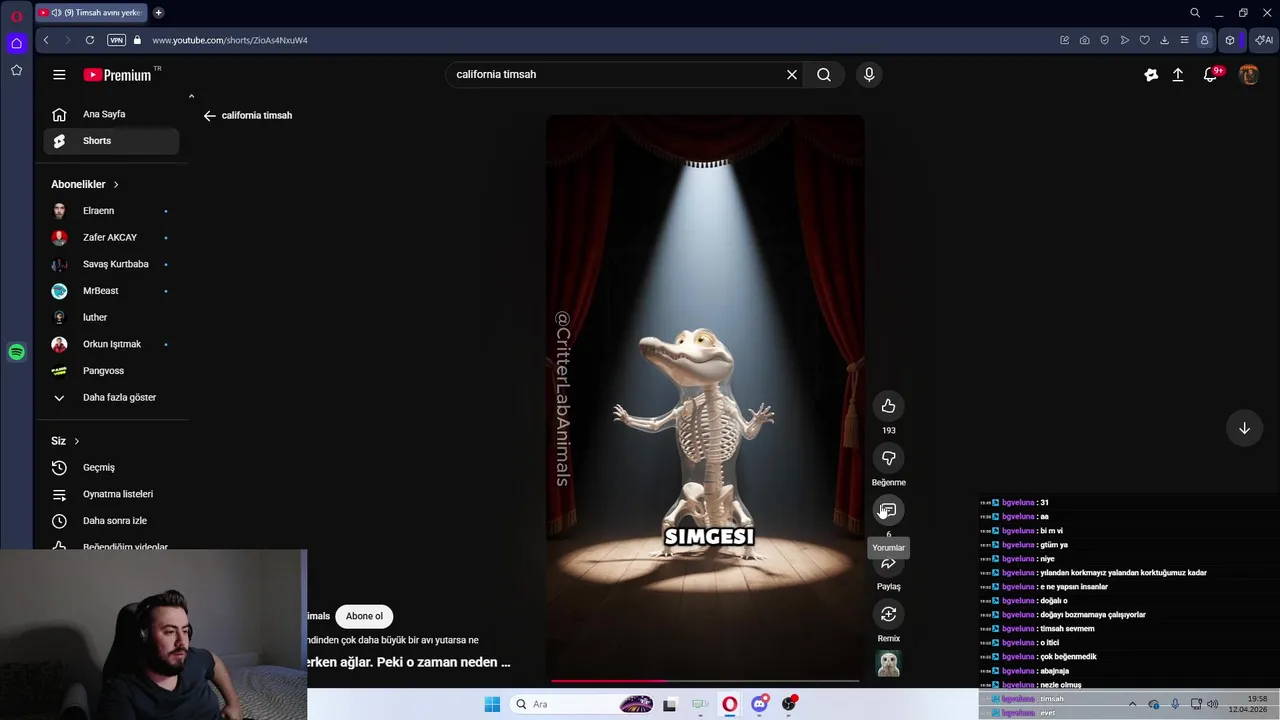
Task: Expand the Siz section arrow
Action: coord(76,441)
